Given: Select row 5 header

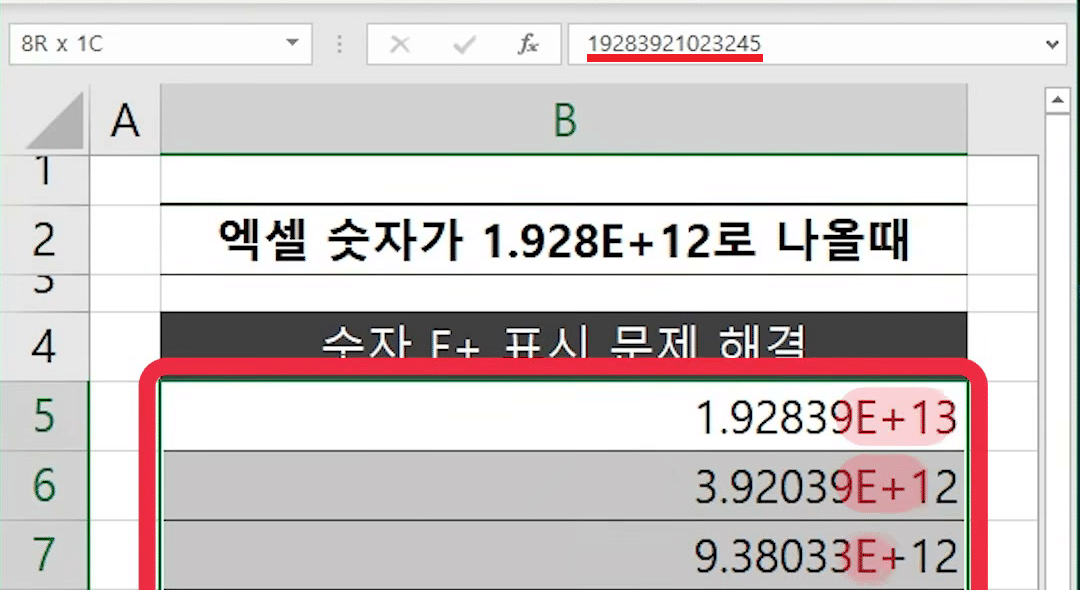Looking at the screenshot, I should point(44,416).
